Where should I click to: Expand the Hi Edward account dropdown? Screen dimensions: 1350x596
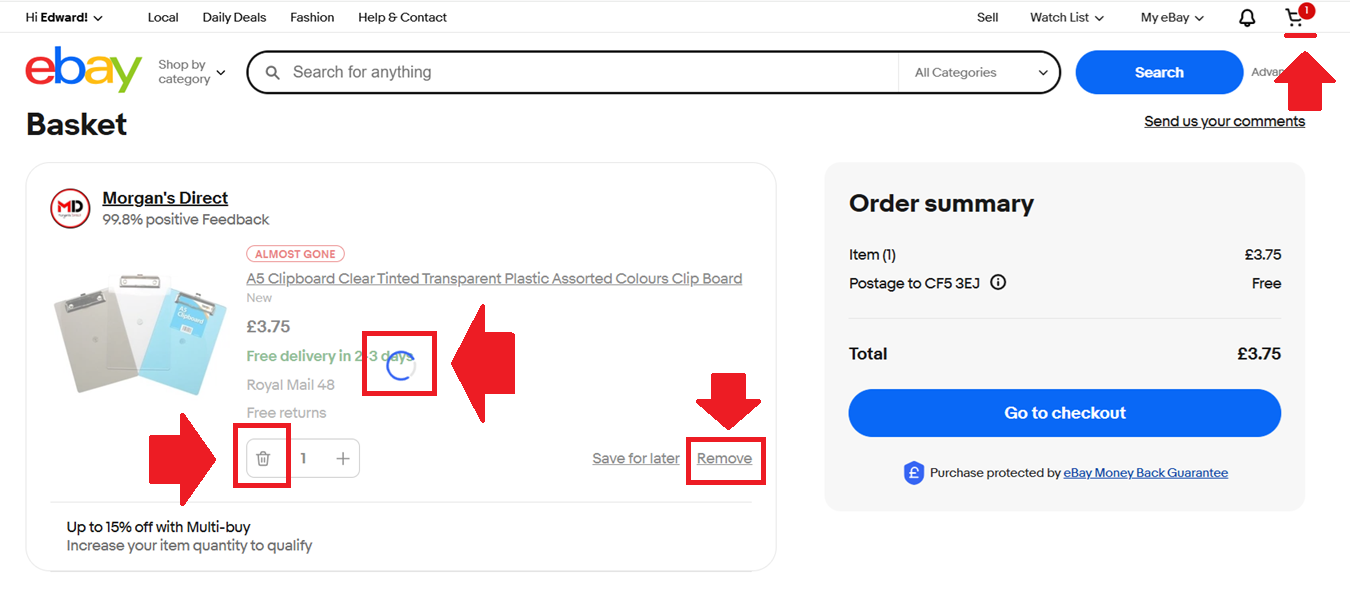click(x=64, y=18)
